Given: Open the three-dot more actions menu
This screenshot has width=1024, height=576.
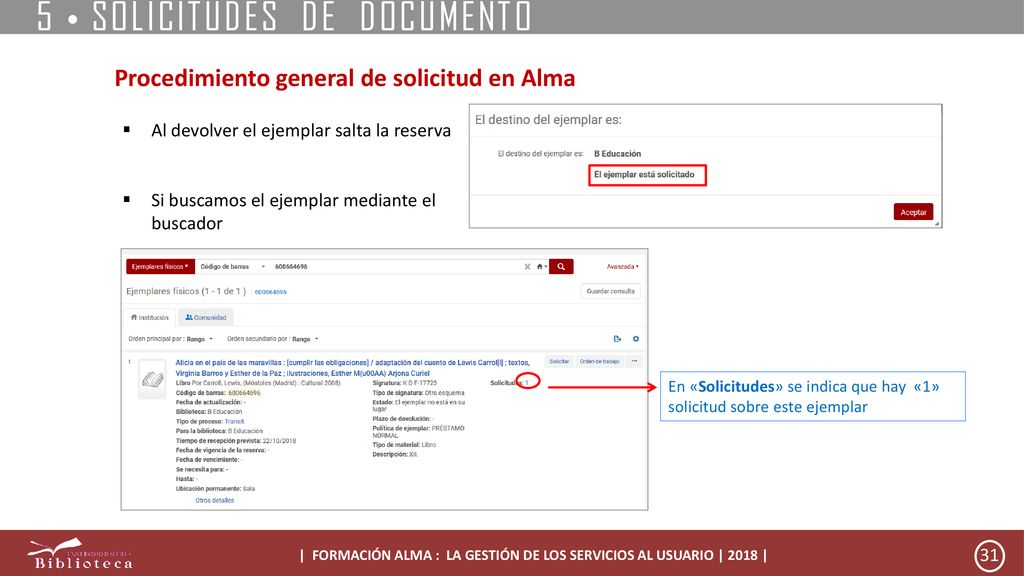Looking at the screenshot, I should 634,361.
